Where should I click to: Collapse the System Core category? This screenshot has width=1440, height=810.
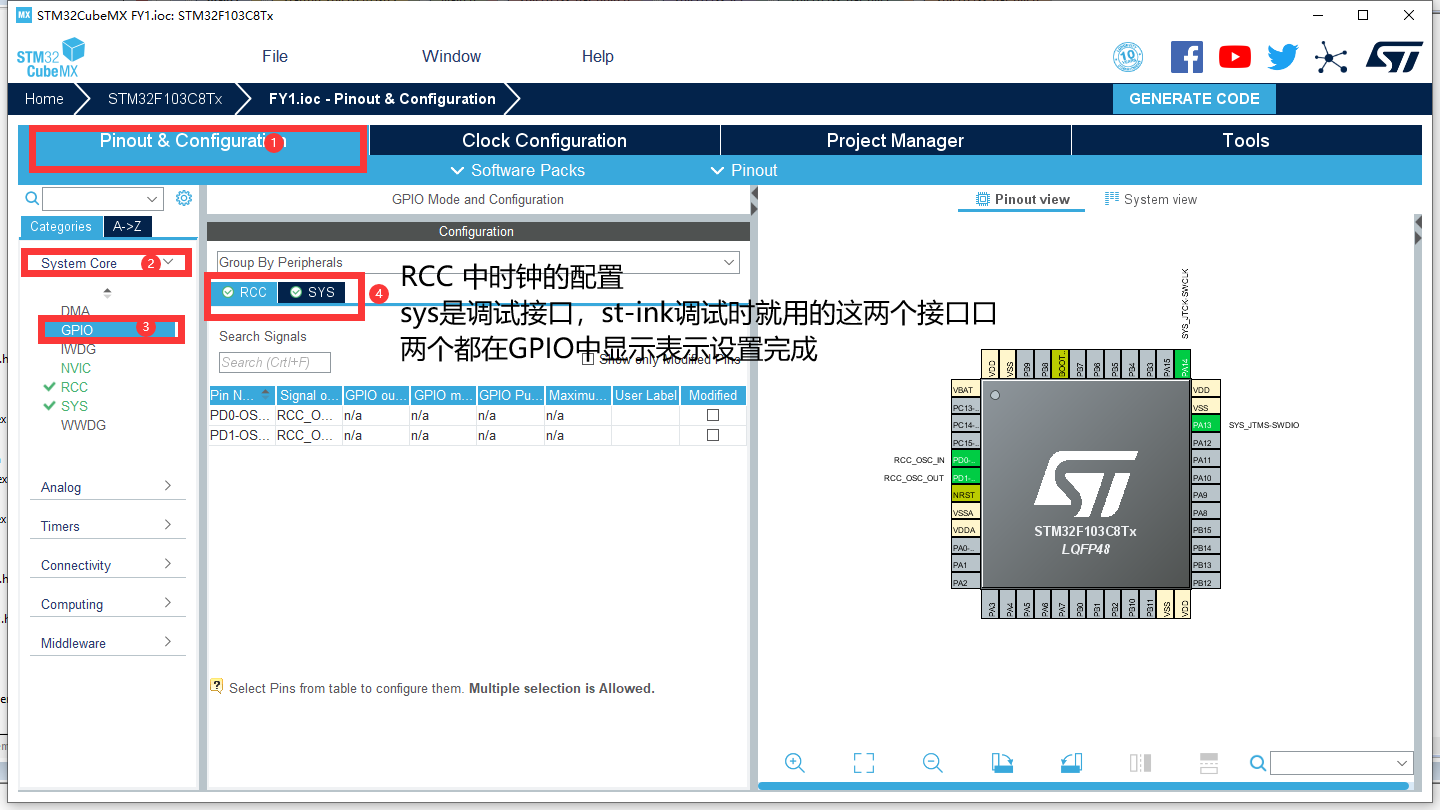[x=166, y=262]
